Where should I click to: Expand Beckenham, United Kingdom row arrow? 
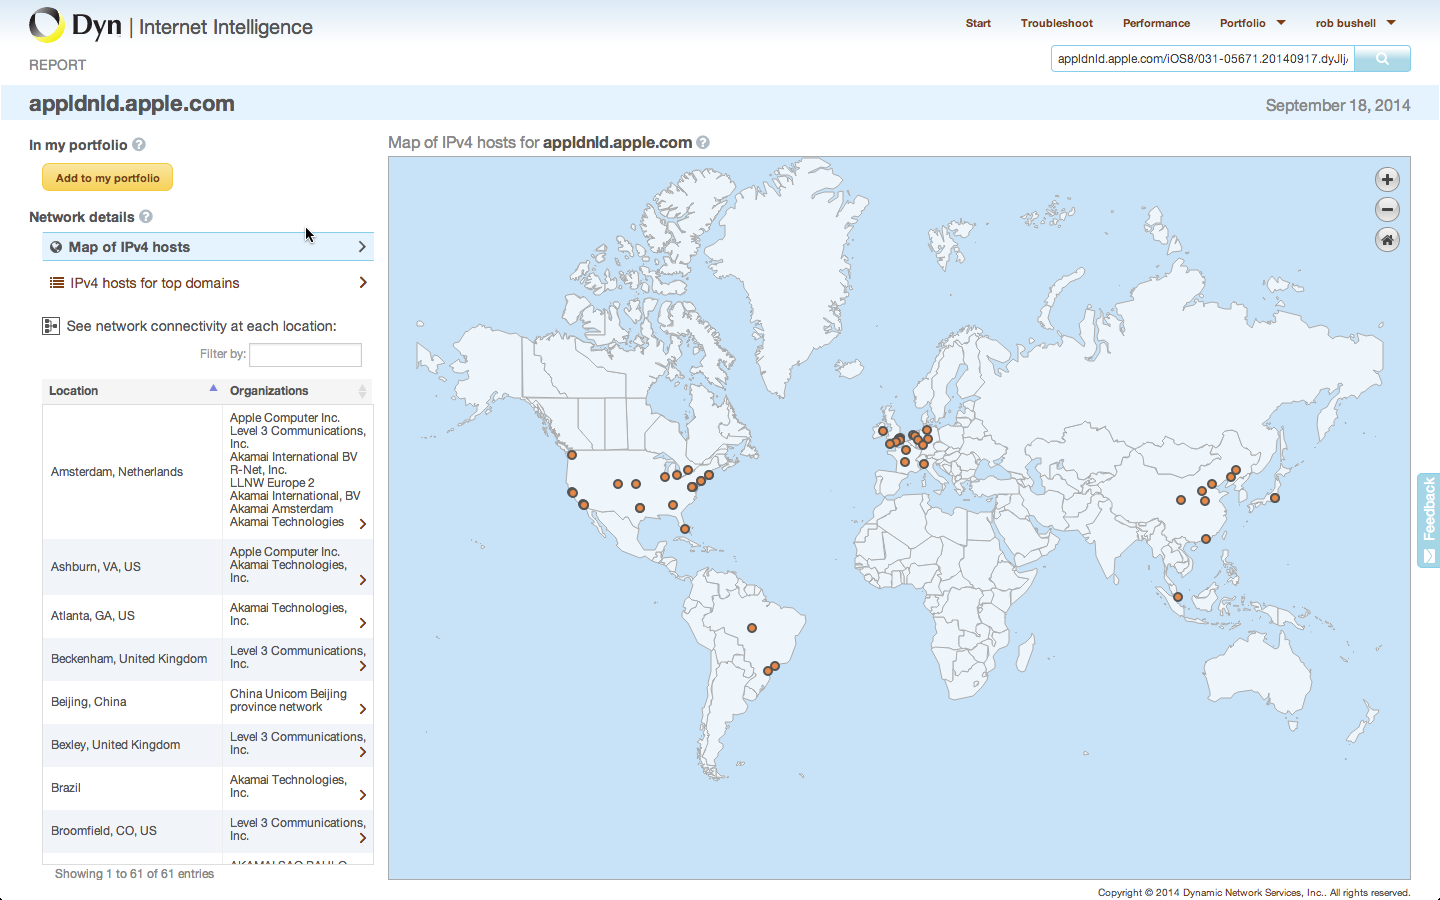(363, 666)
